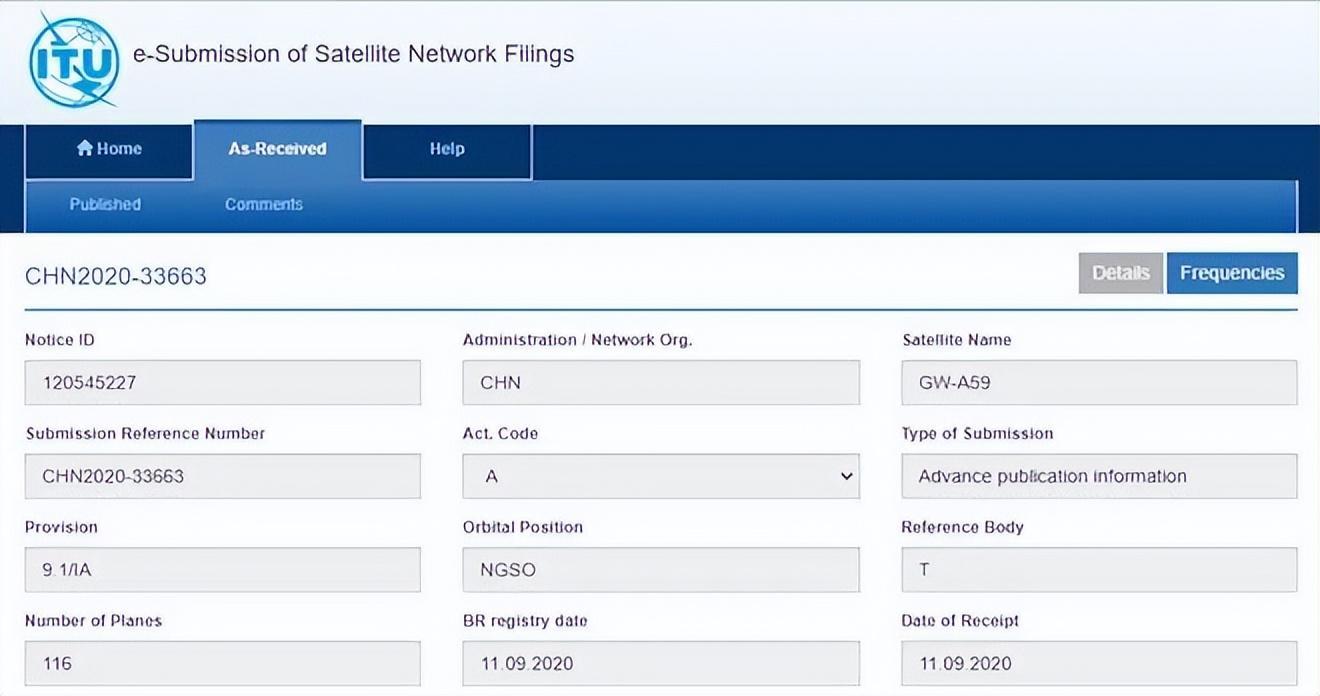Click the Act. Code dropdown chevron arrow
This screenshot has height=696, width=1320.
click(846, 476)
